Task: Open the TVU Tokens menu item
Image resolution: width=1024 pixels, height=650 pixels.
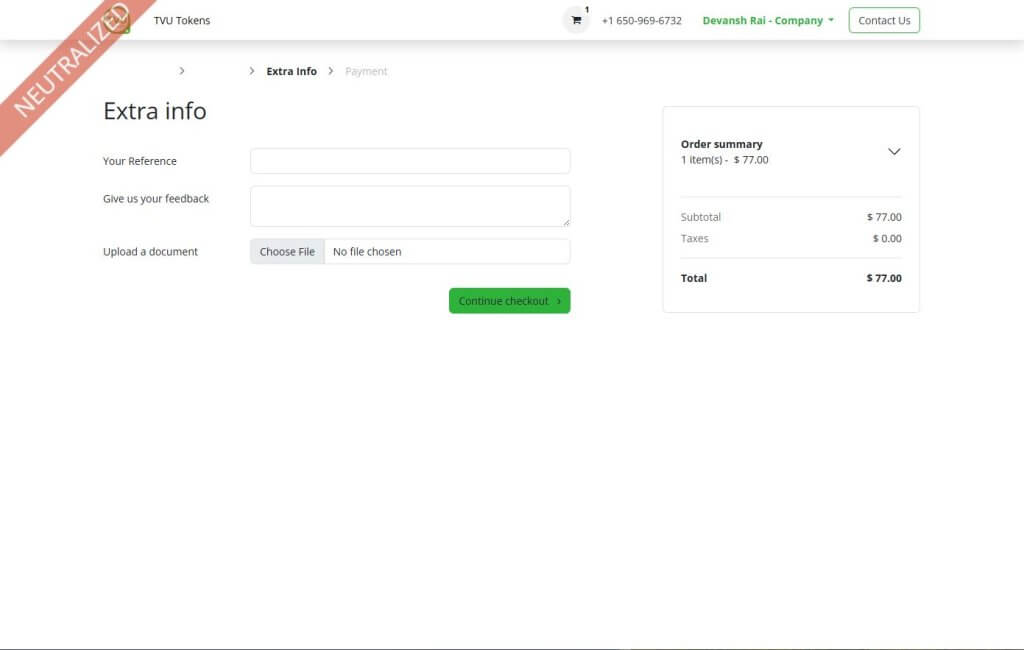Action: coord(182,20)
